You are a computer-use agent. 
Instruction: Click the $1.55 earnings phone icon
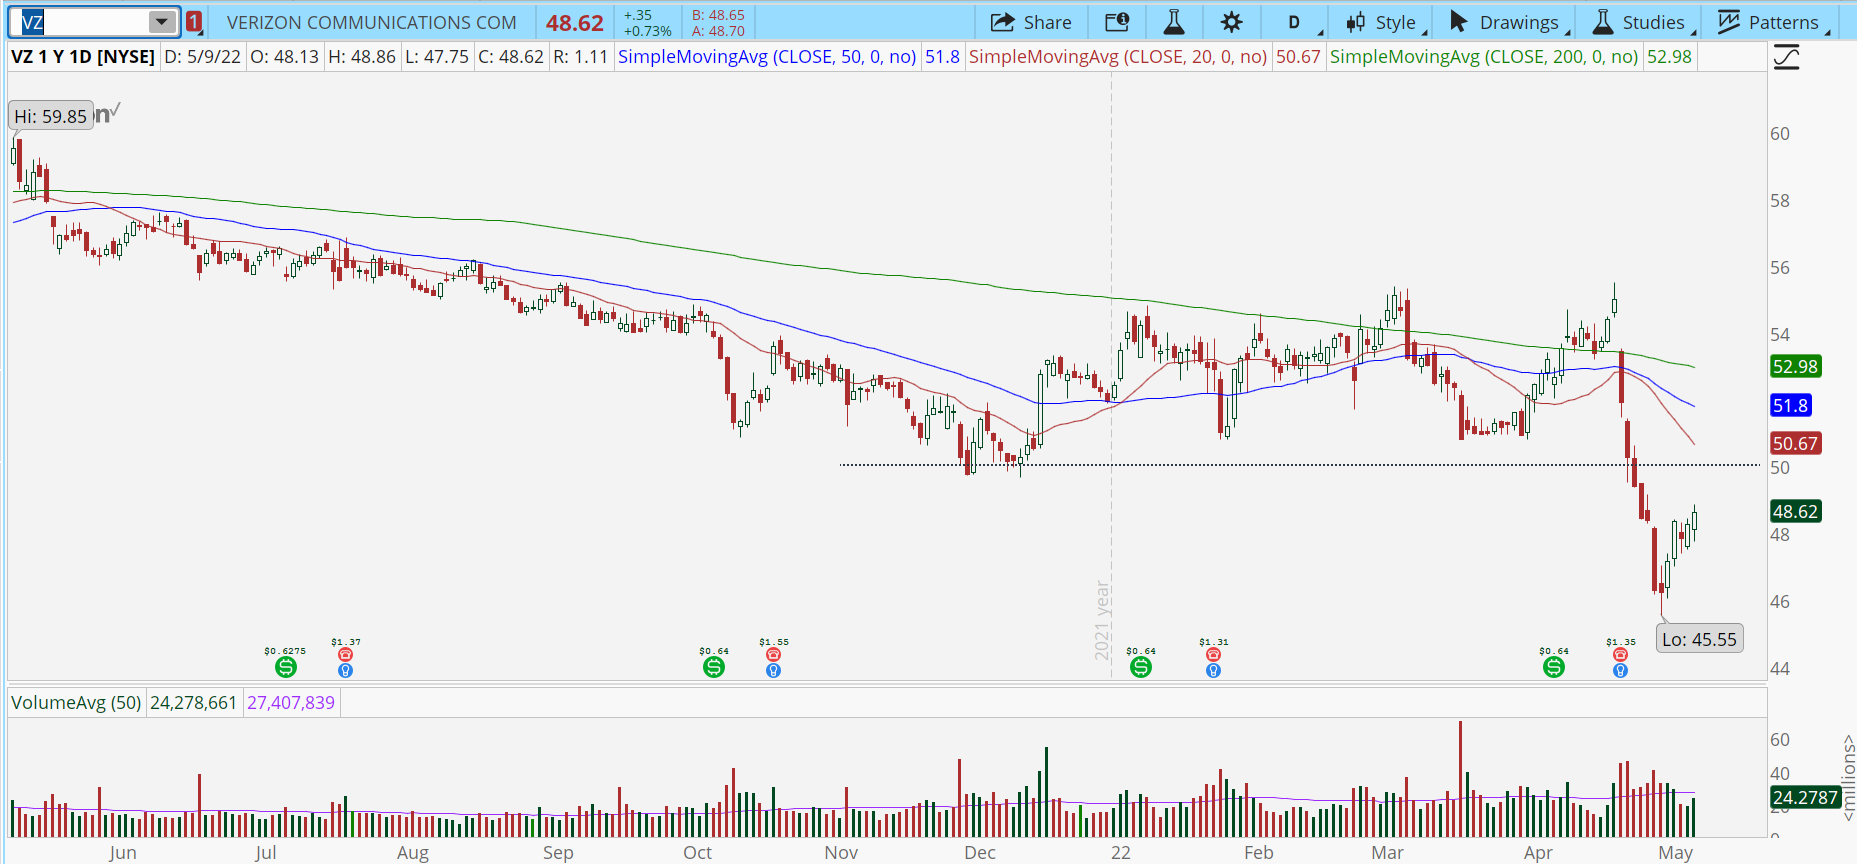(773, 655)
